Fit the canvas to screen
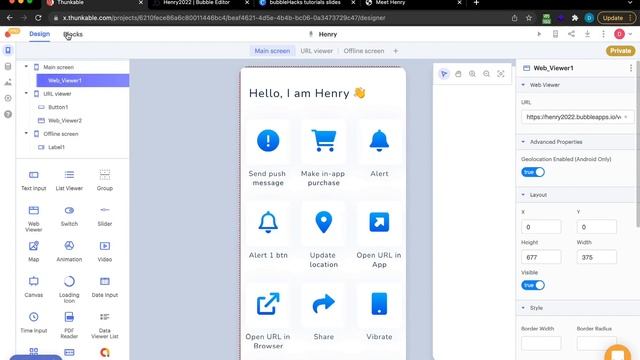Viewport: 640px width, 360px height. (x=500, y=74)
